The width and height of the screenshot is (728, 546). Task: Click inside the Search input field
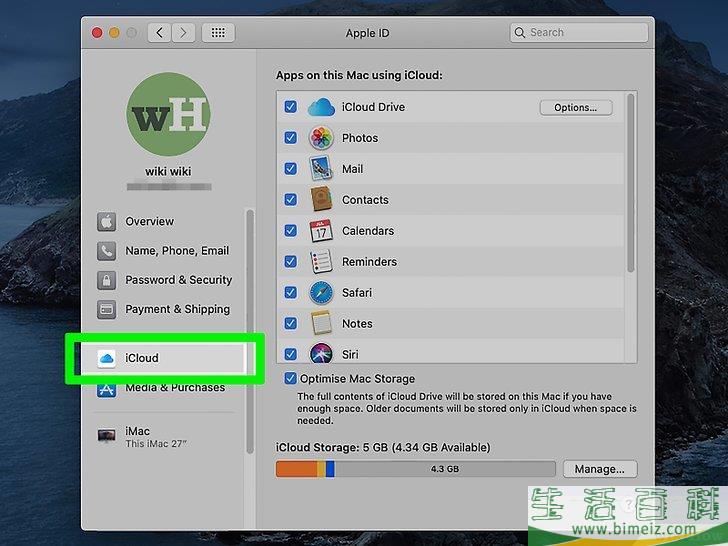tap(578, 32)
